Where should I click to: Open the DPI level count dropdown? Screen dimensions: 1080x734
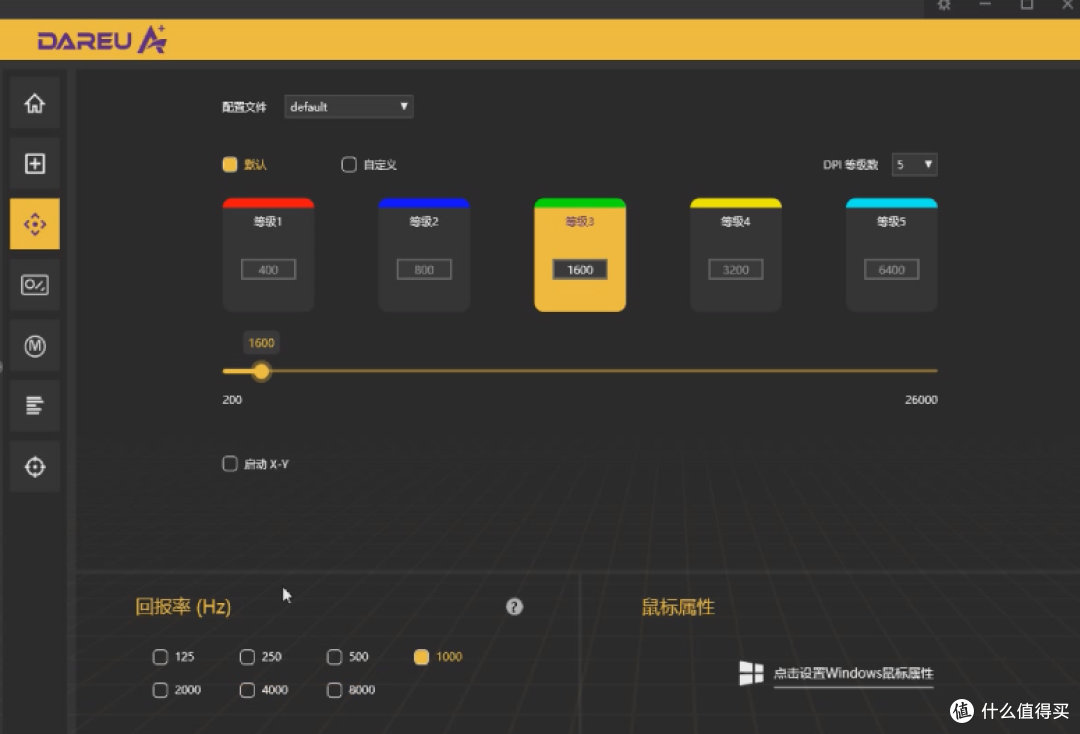914,165
